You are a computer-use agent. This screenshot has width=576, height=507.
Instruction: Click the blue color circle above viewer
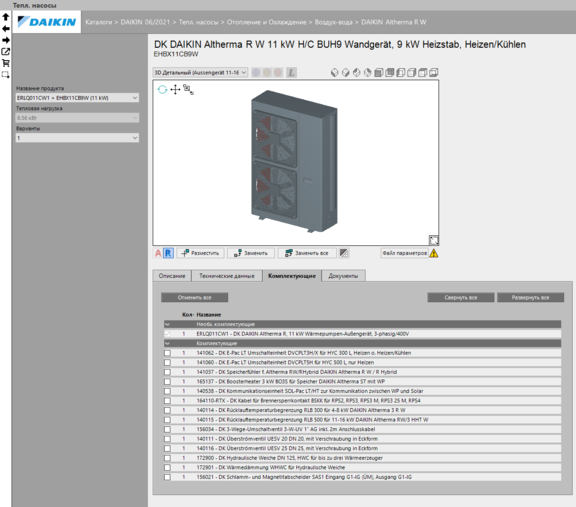click(256, 72)
